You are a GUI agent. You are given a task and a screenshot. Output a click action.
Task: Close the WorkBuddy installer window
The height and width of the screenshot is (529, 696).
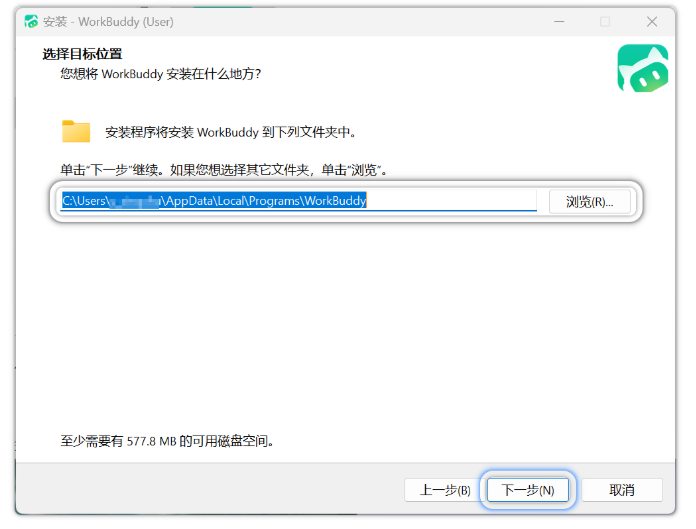click(x=652, y=21)
